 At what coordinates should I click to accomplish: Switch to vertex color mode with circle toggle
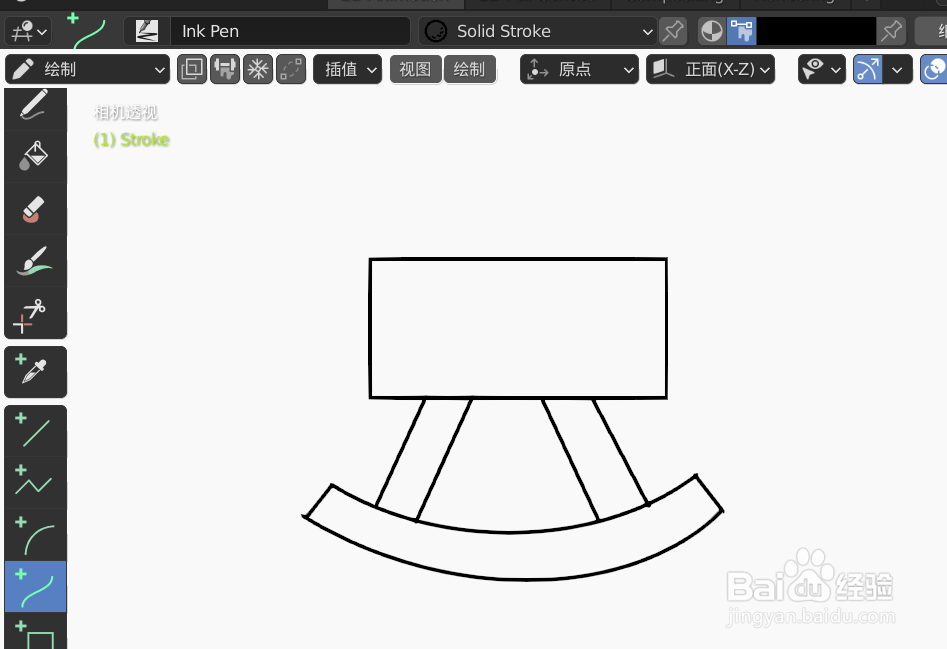tap(711, 30)
